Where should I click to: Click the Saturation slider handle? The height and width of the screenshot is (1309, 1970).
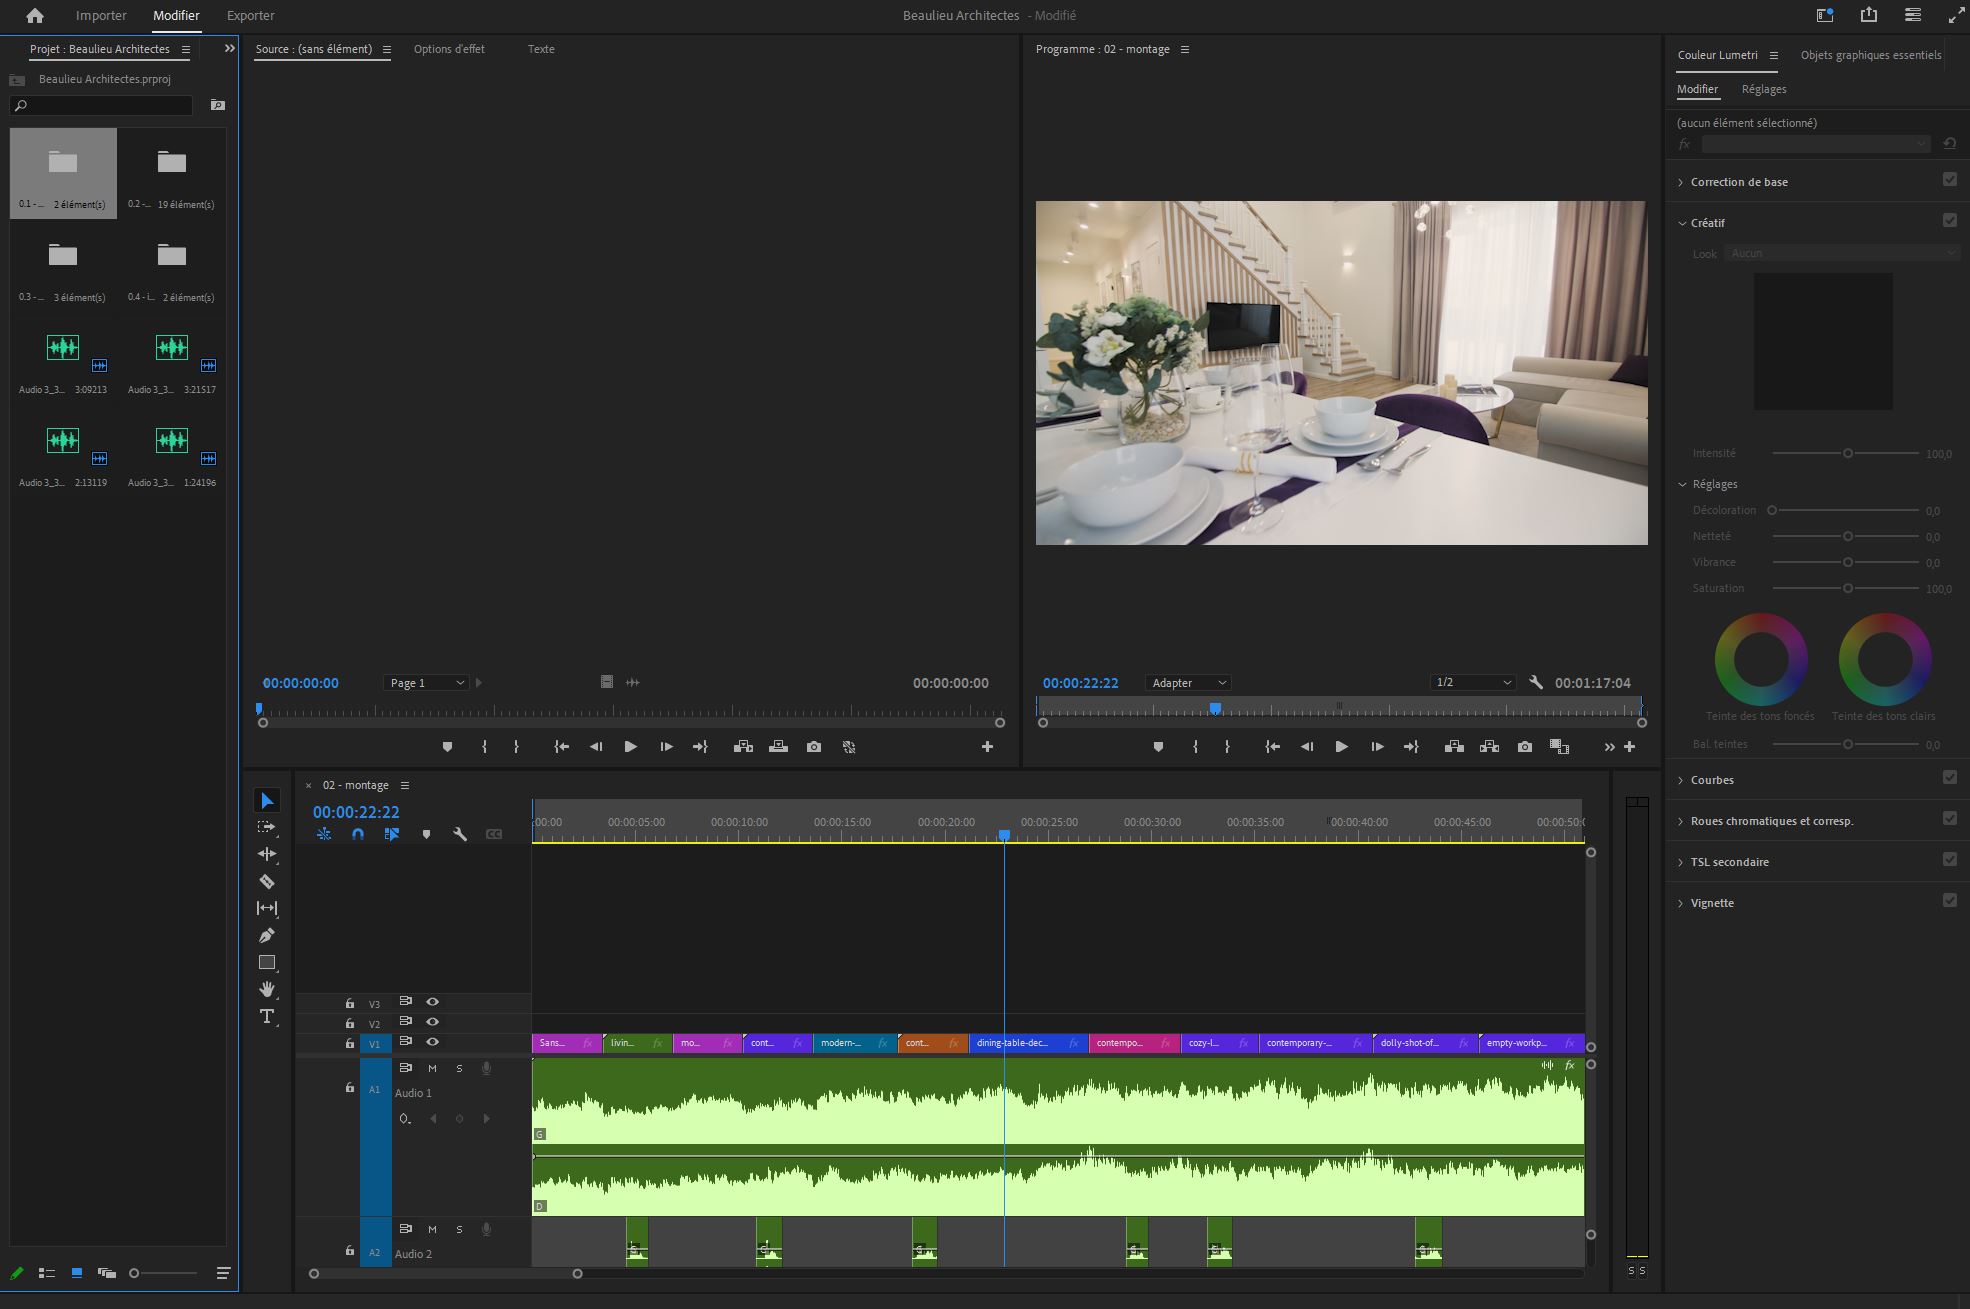(1848, 588)
